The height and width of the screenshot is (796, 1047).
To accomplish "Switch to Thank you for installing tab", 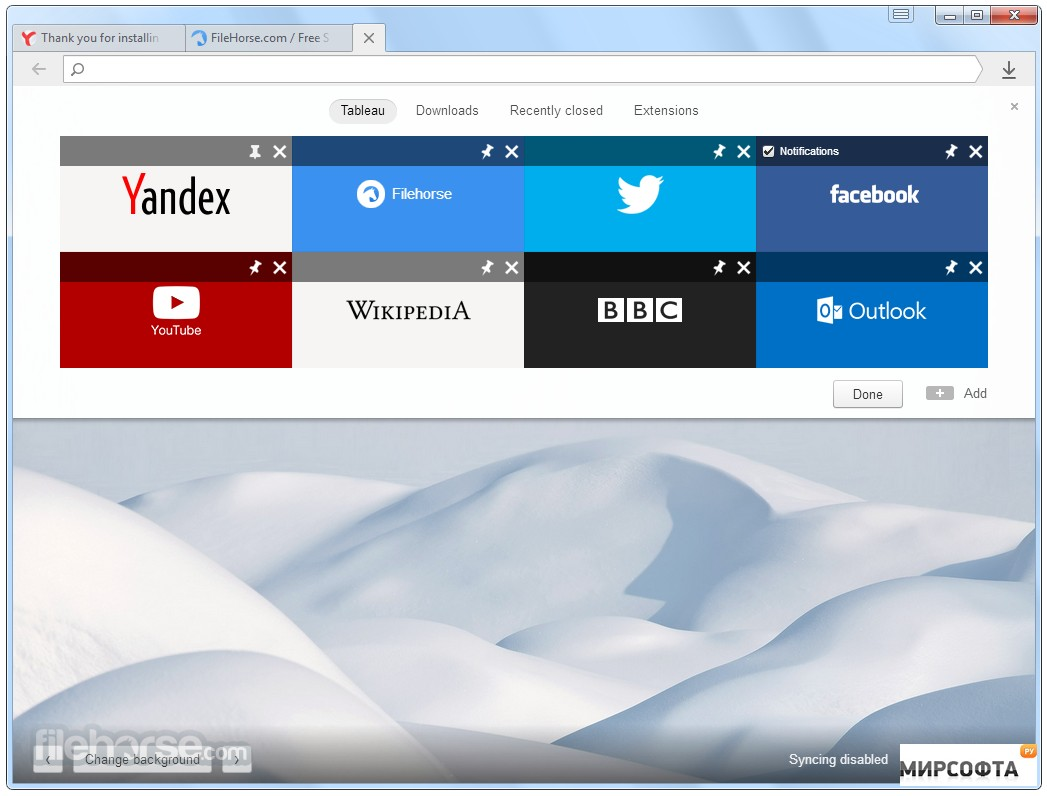I will (x=99, y=38).
